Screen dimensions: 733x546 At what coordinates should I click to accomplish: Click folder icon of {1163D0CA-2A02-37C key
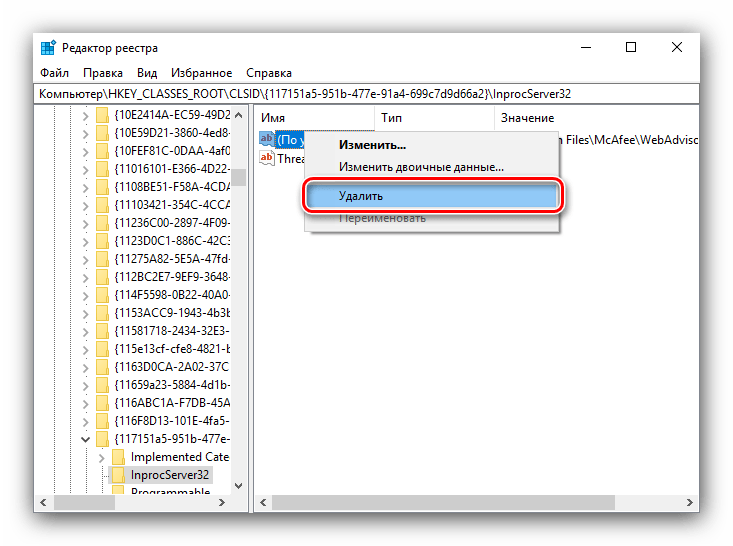(x=102, y=367)
